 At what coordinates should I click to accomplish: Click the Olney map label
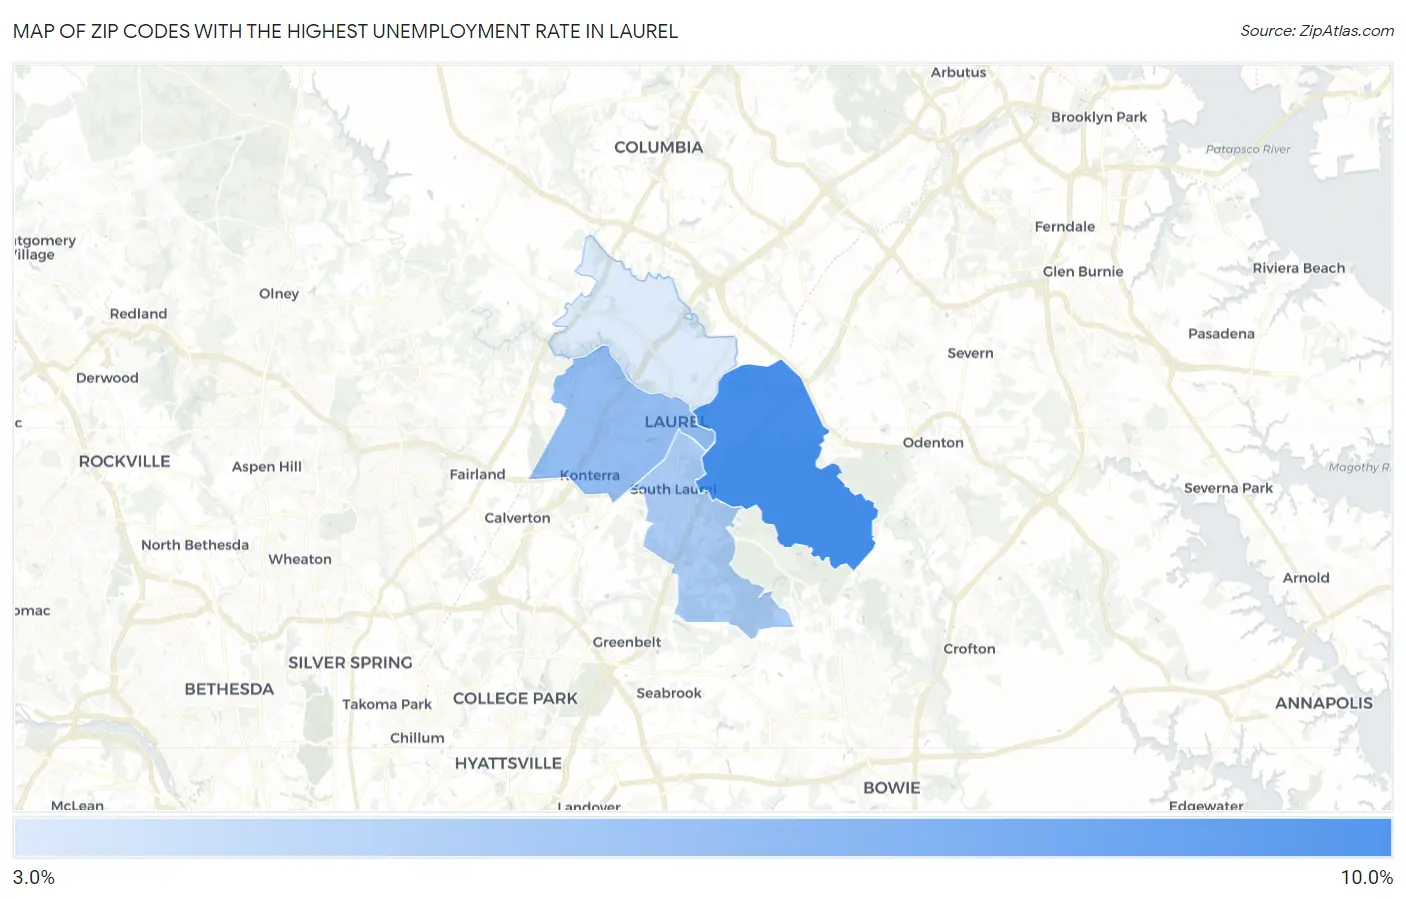tap(279, 293)
